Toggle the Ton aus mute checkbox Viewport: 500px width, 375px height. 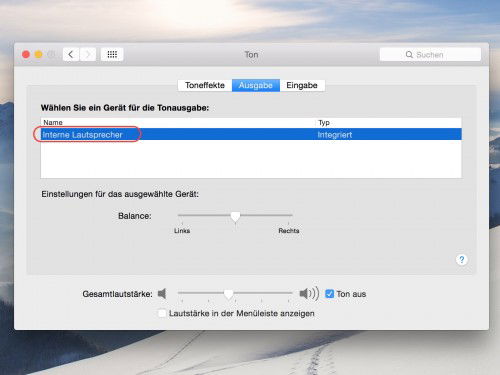pos(329,294)
